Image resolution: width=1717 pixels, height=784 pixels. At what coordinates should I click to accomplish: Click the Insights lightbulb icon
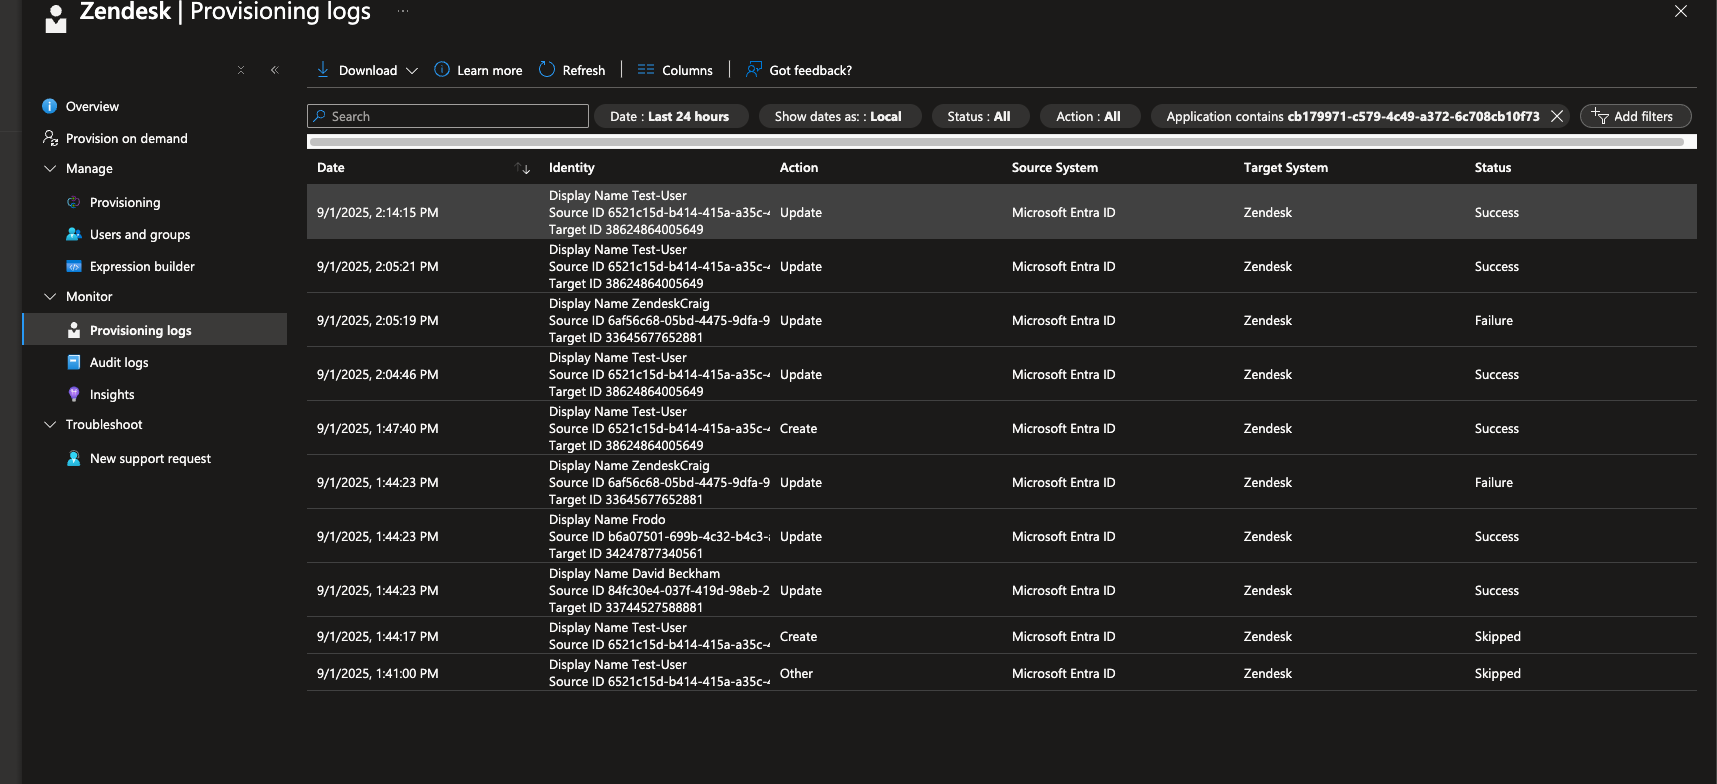tap(73, 394)
